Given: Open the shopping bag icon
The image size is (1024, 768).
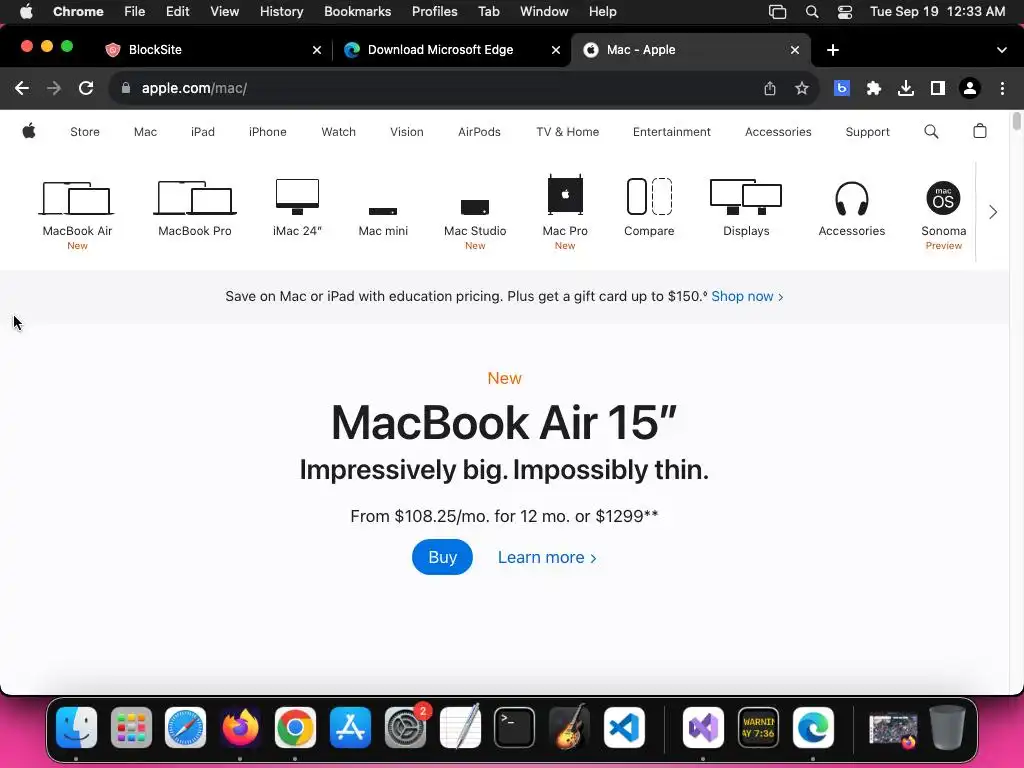Looking at the screenshot, I should tap(980, 131).
